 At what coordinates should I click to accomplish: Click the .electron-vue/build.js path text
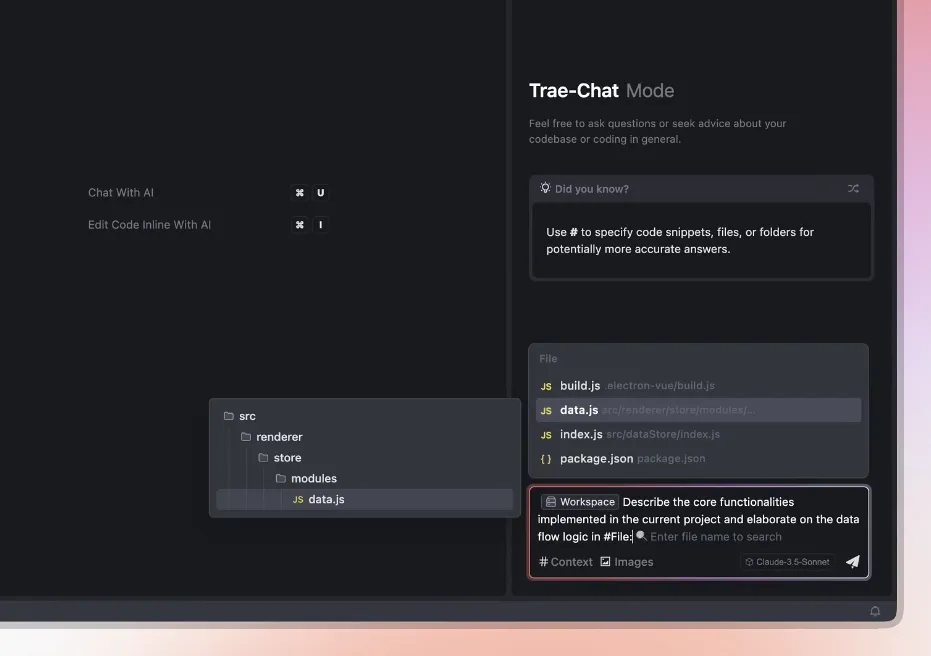[660, 386]
